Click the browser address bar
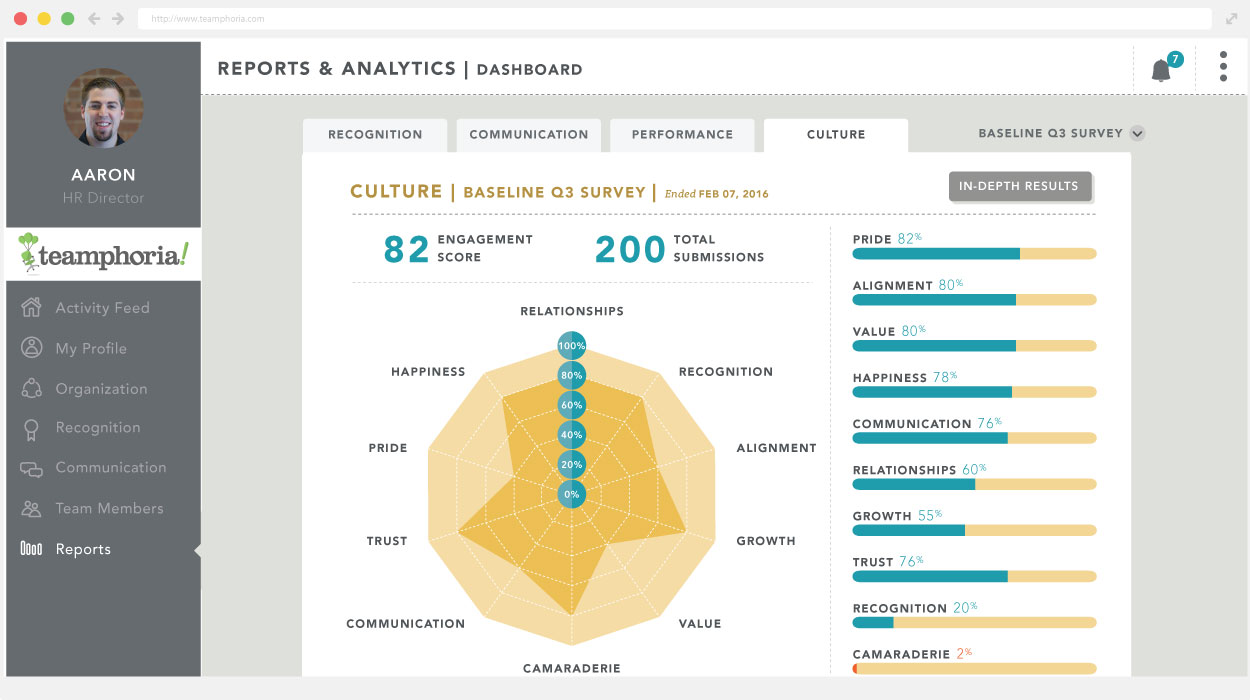This screenshot has width=1250, height=700. (670, 19)
